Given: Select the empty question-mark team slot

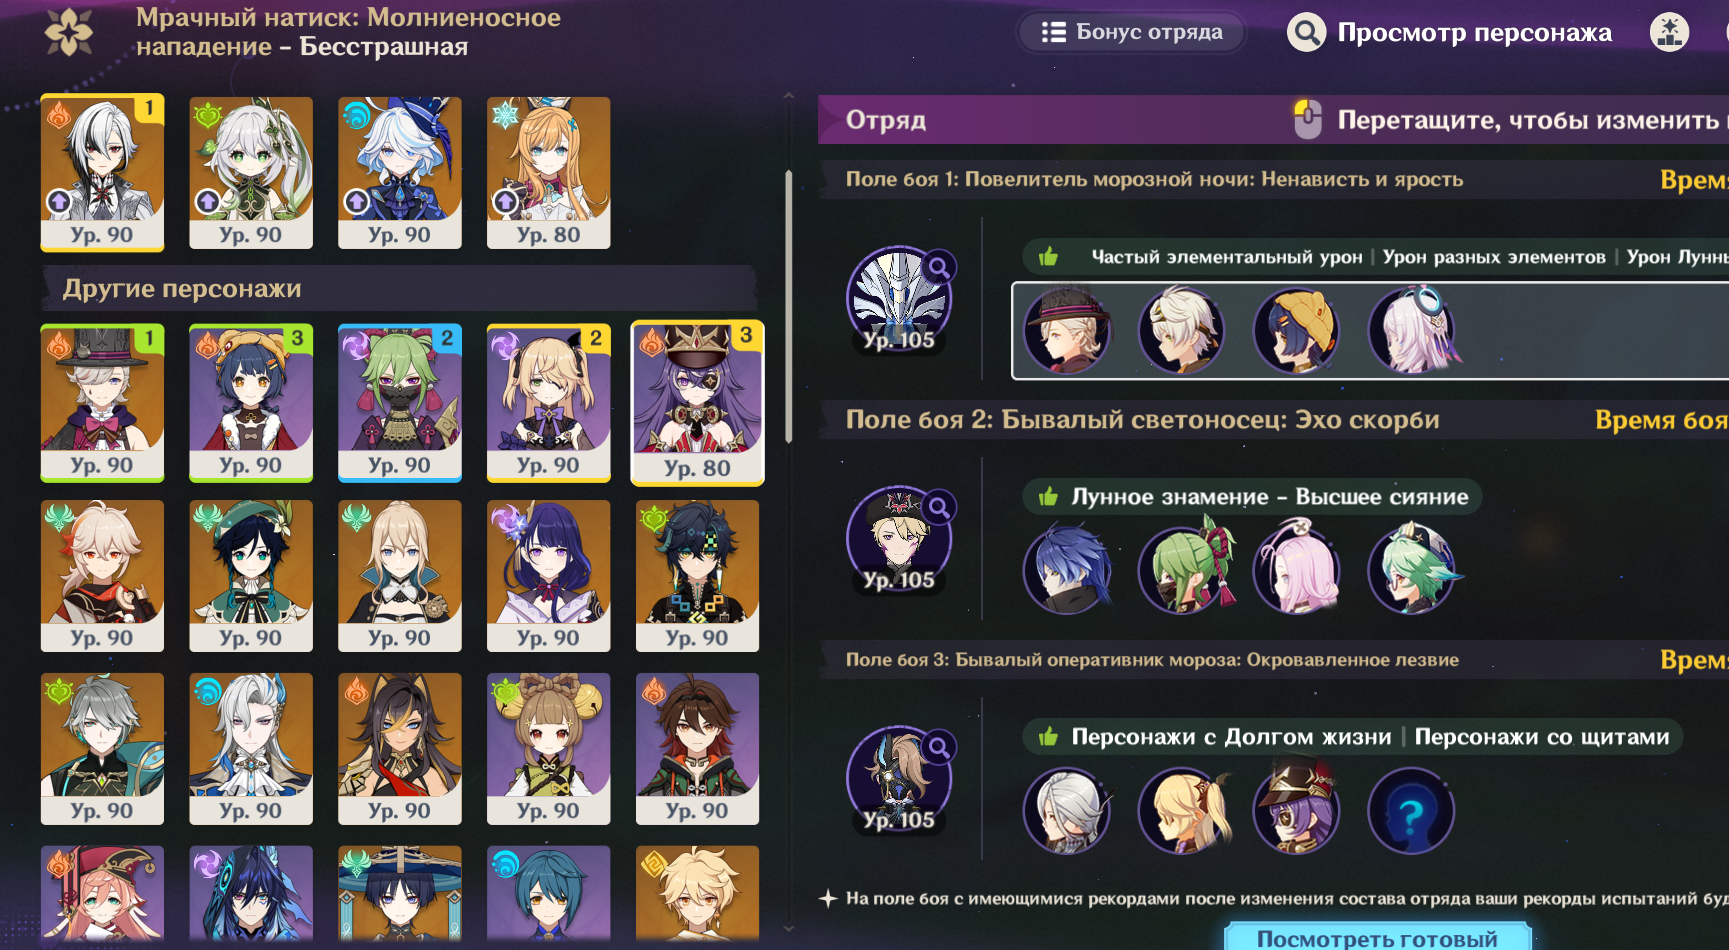Looking at the screenshot, I should (x=1411, y=811).
